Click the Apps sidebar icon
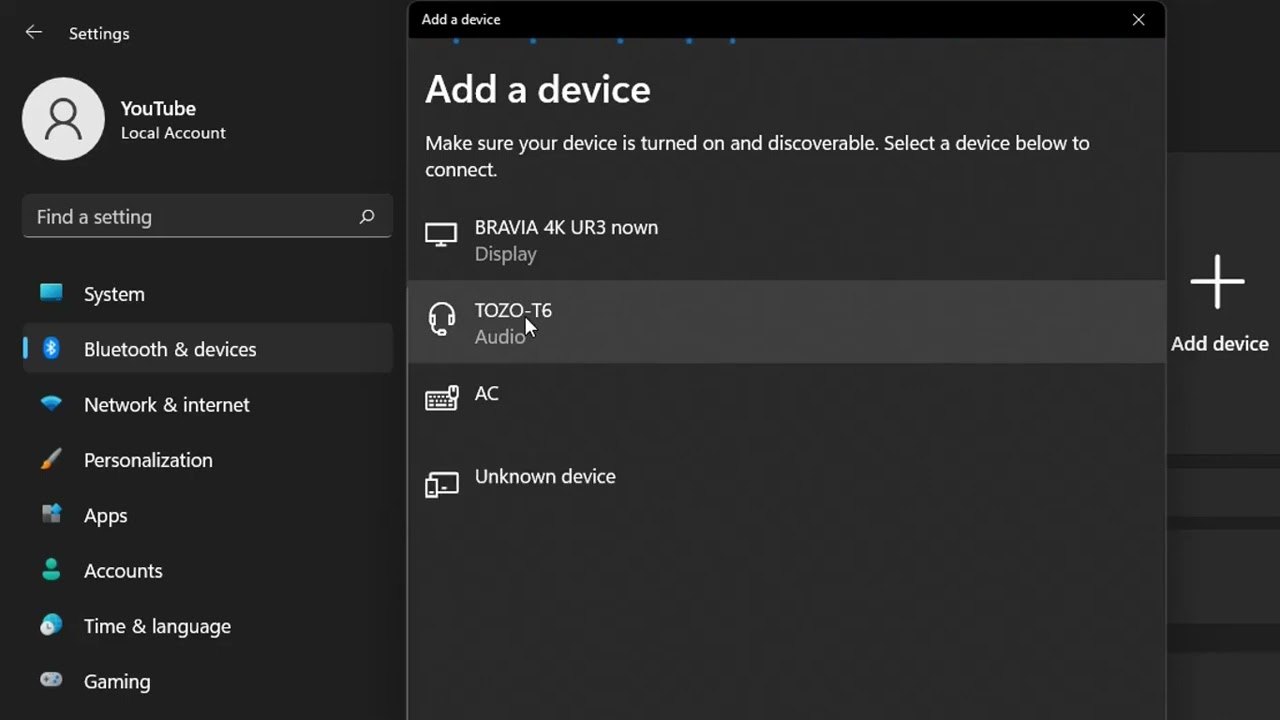The height and width of the screenshot is (720, 1280). [51, 515]
